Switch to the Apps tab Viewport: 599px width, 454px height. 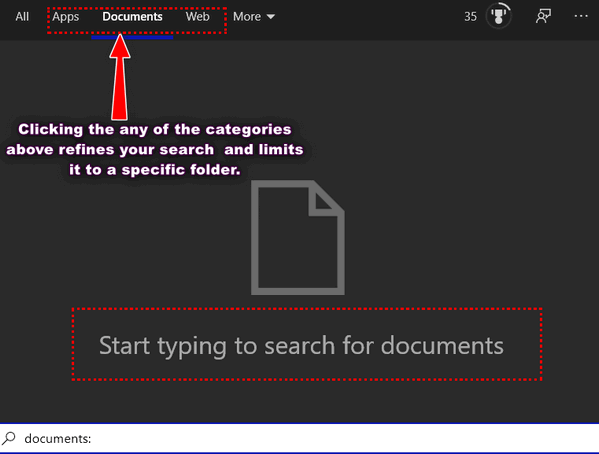tap(66, 17)
